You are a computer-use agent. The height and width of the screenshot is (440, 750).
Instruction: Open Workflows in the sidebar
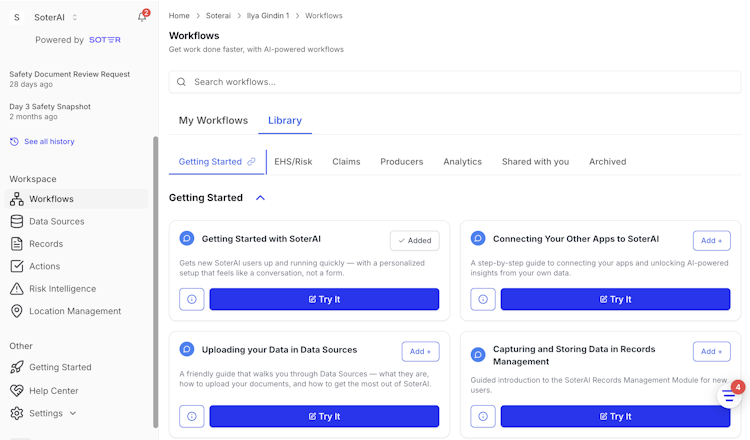tap(77, 199)
